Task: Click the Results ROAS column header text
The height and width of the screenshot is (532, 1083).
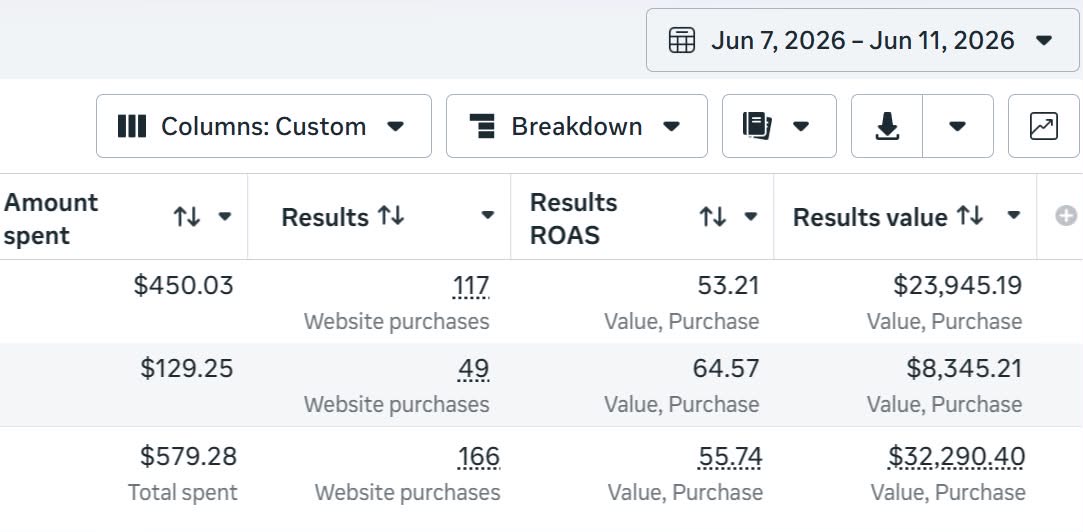Action: (573, 218)
